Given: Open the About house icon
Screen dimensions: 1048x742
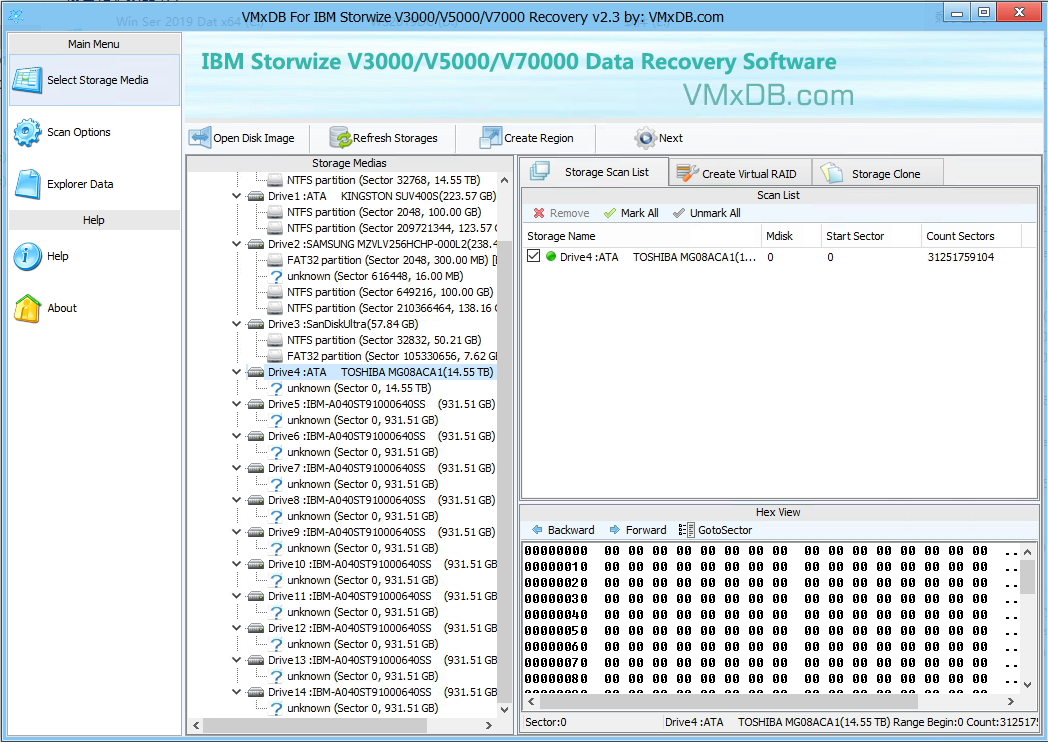Looking at the screenshot, I should point(27,308).
